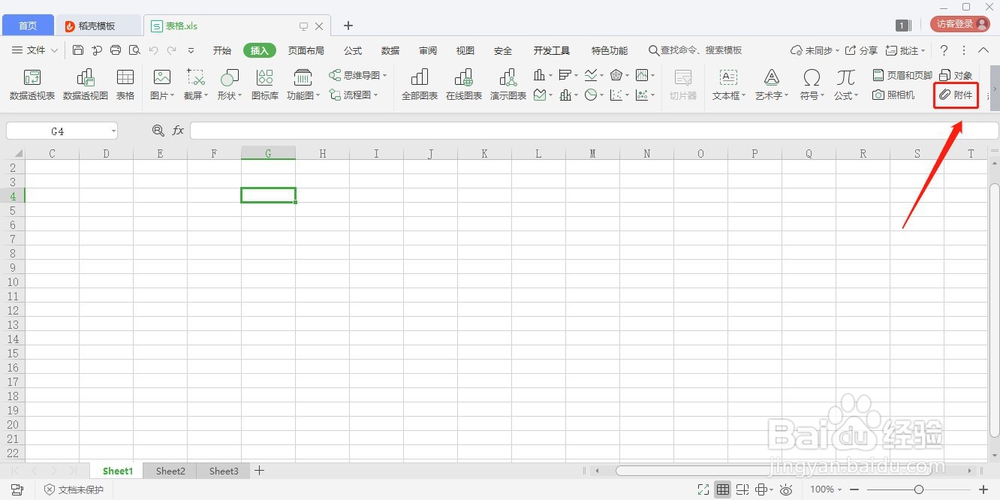The width and height of the screenshot is (1000, 500).
Task: Insert a 符号 symbol
Action: coord(811,85)
